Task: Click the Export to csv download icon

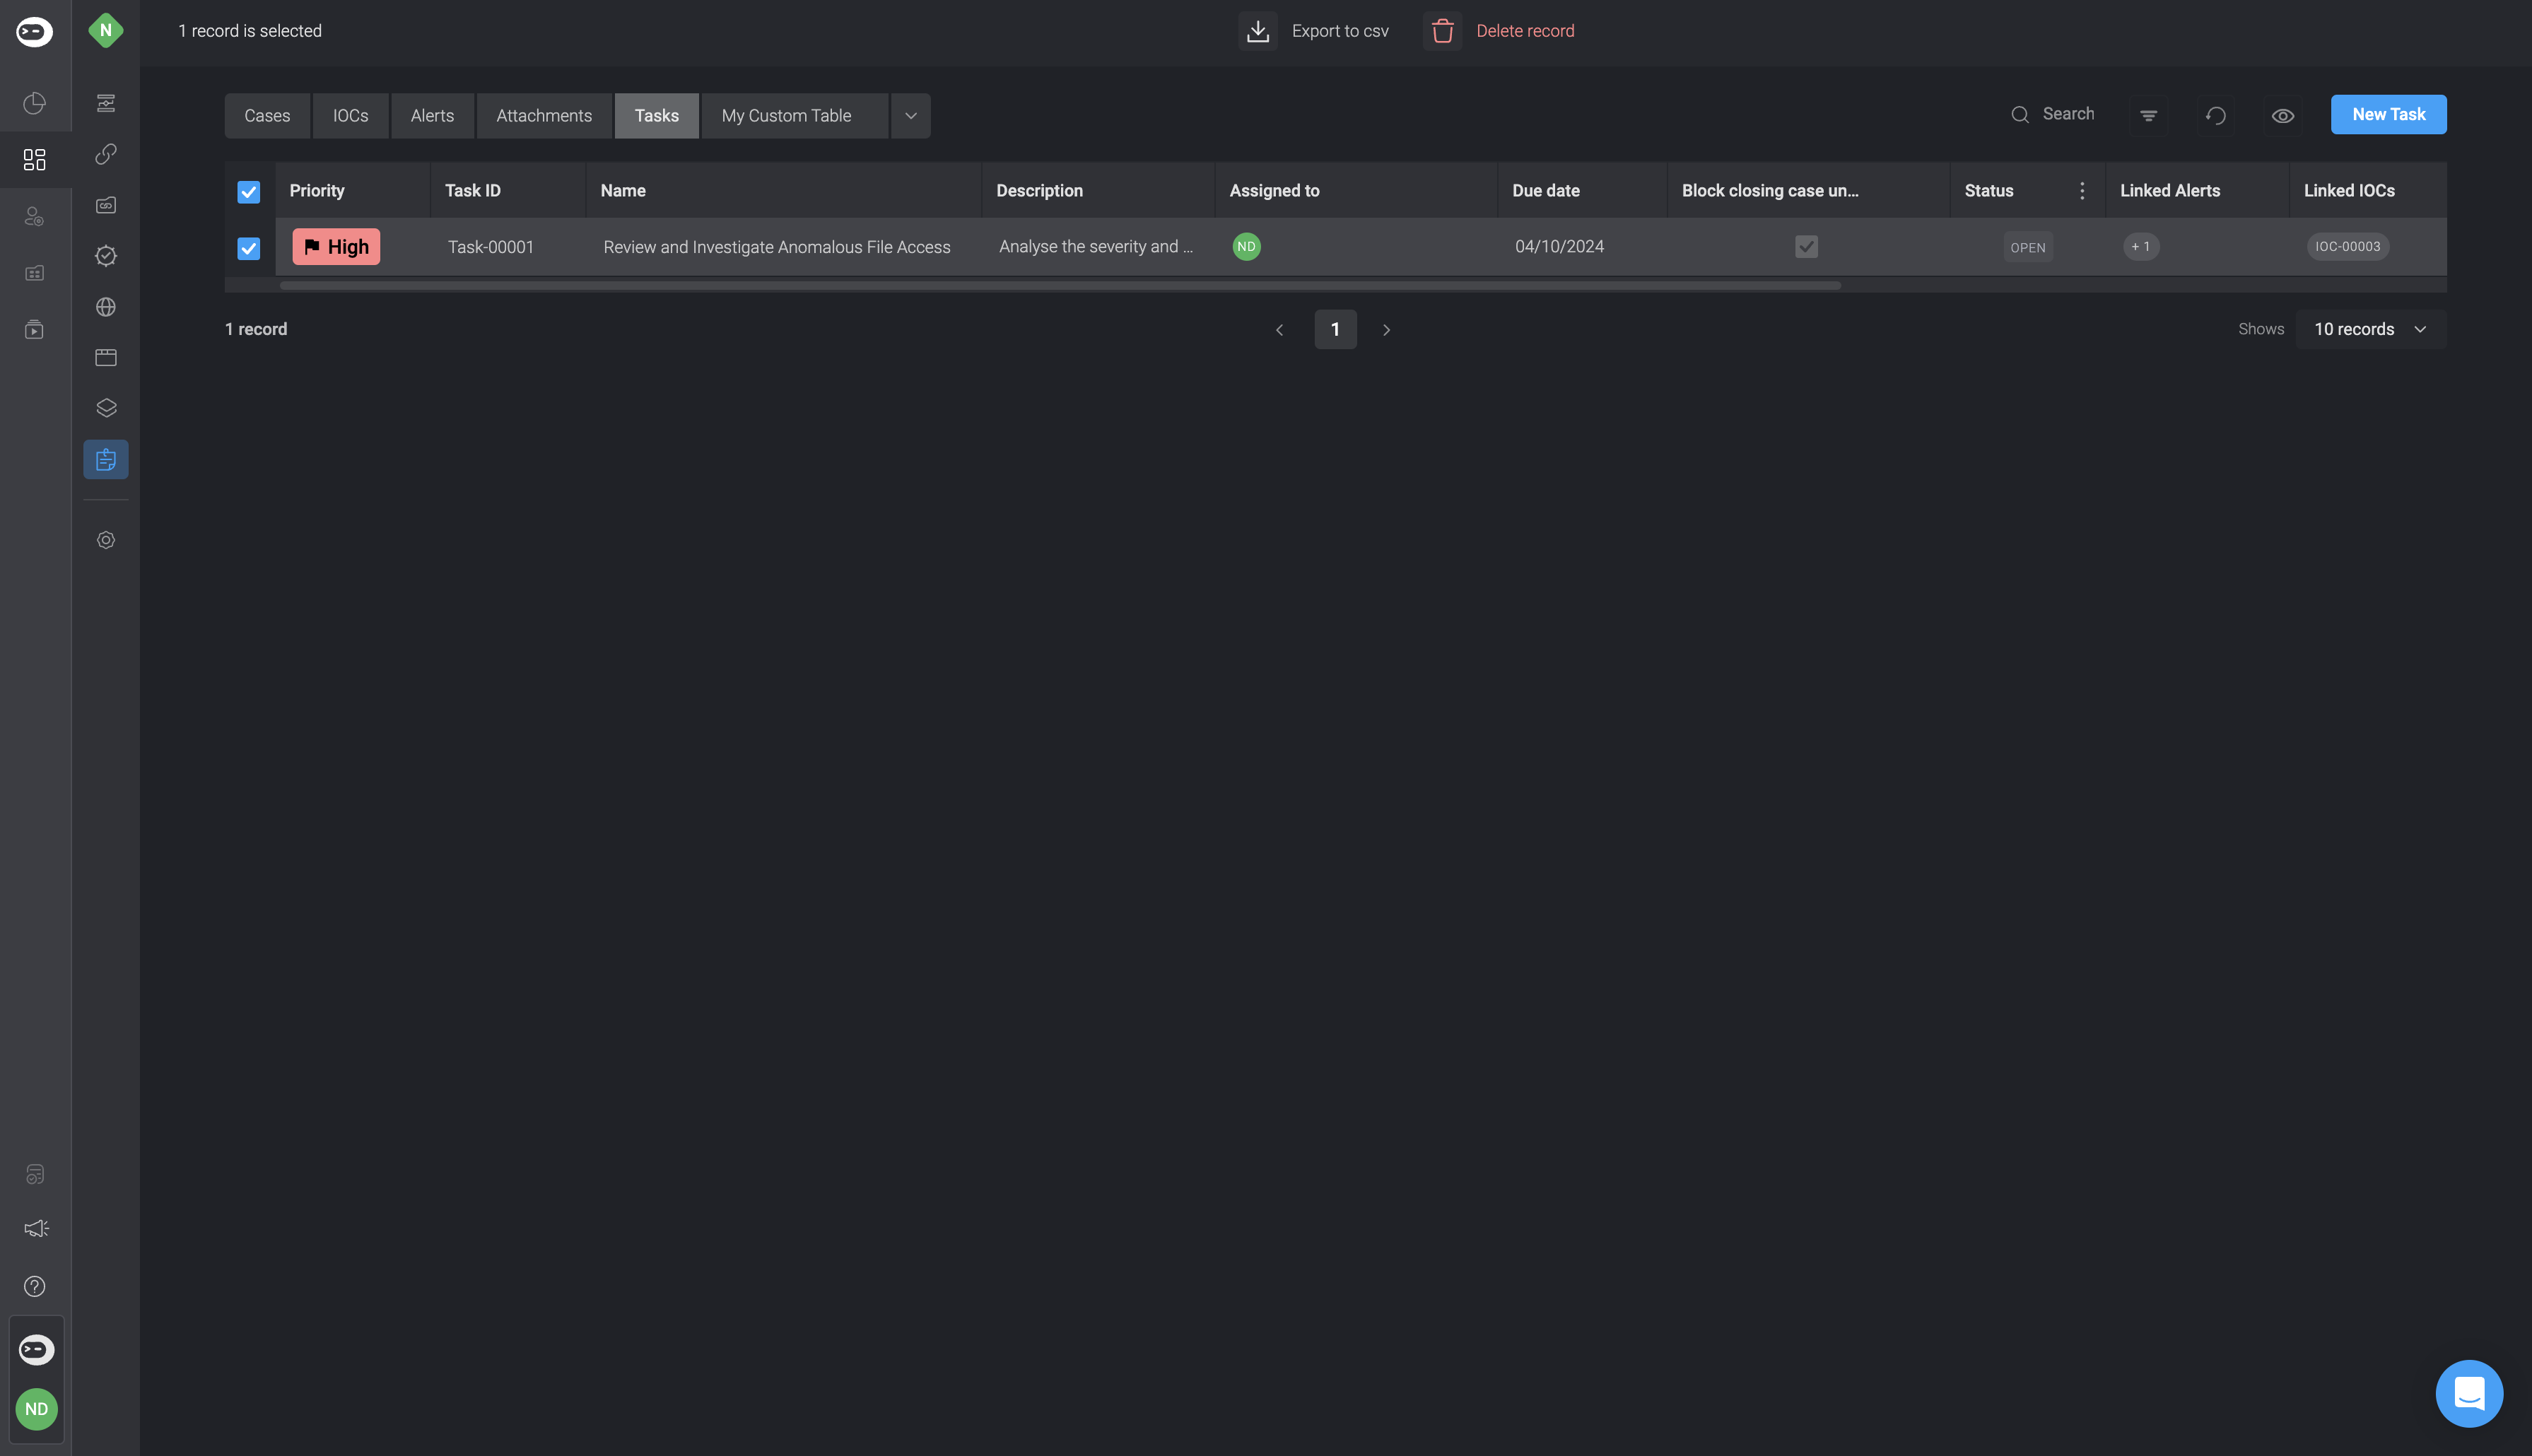Action: click(x=1258, y=31)
